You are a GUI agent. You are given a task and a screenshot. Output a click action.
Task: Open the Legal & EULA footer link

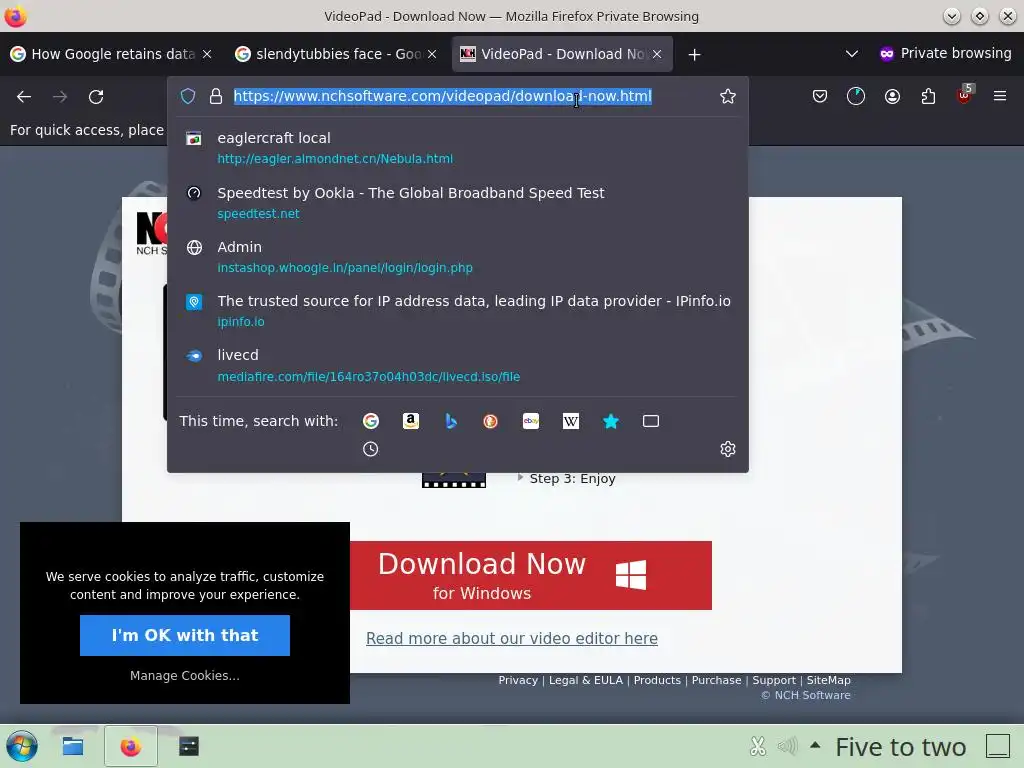click(x=586, y=680)
